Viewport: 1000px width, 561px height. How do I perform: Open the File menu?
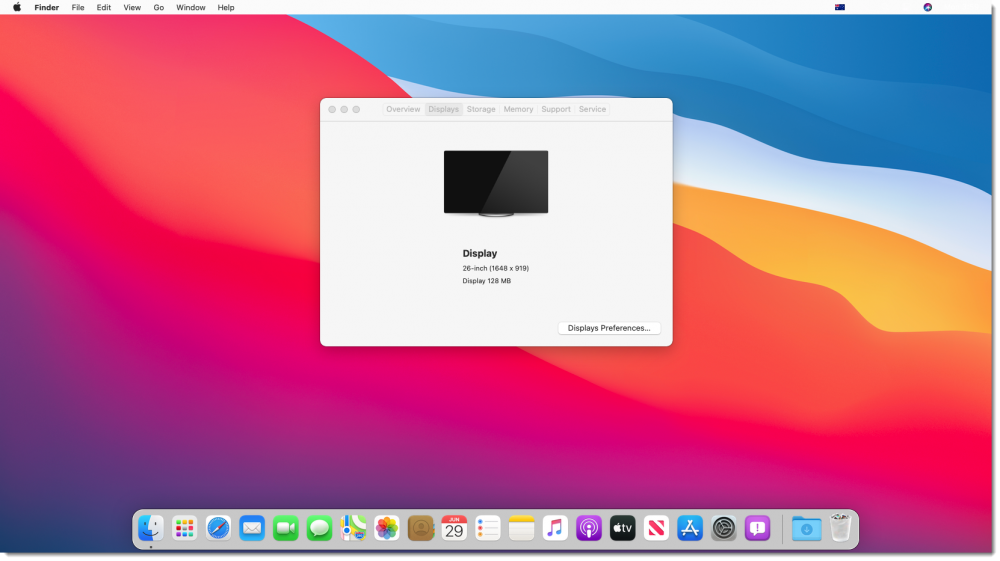click(x=78, y=8)
